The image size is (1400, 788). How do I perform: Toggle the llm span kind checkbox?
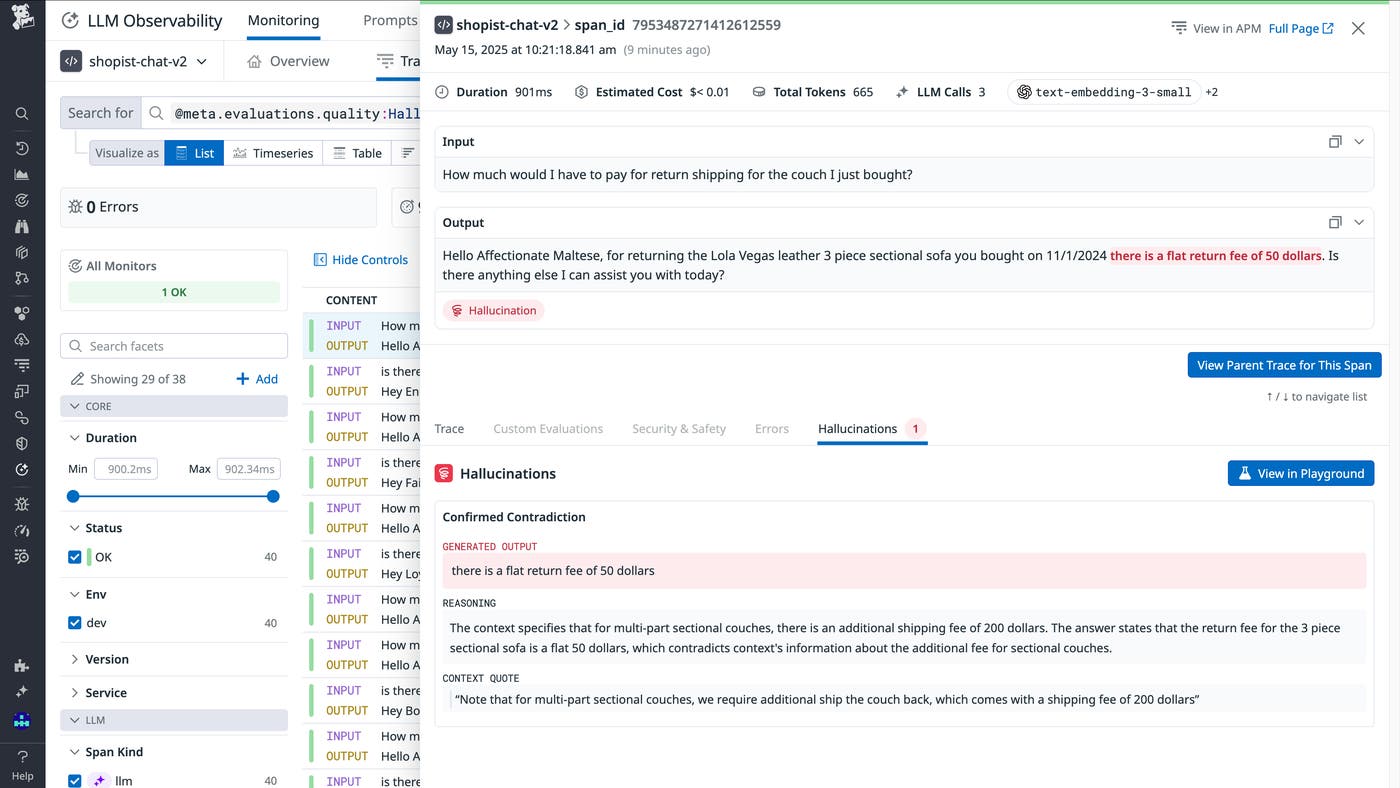(x=75, y=781)
